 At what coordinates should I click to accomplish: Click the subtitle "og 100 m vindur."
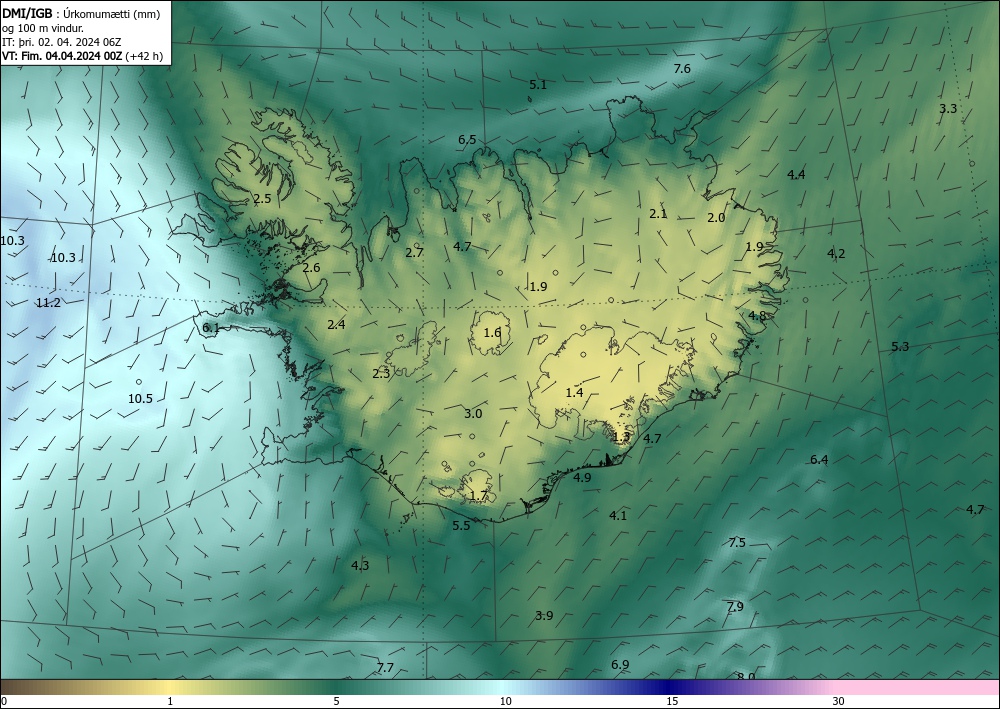tap(43, 28)
